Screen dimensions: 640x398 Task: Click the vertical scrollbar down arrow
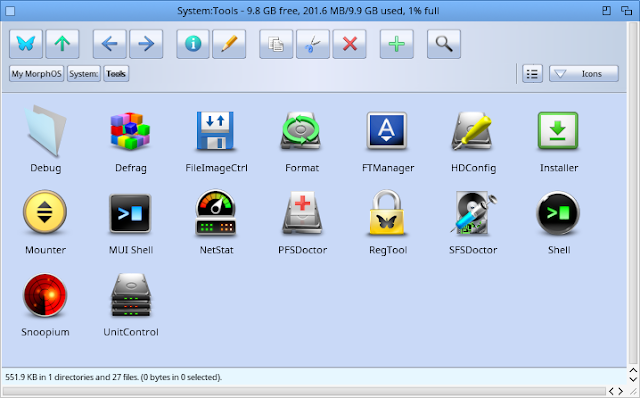point(633,379)
